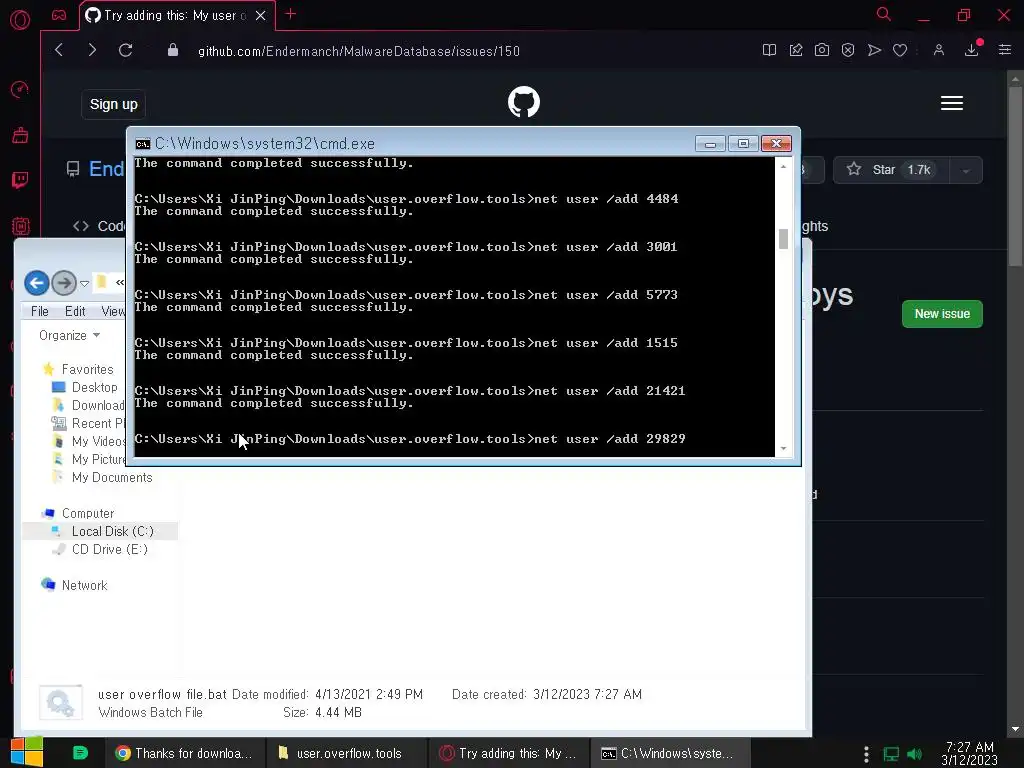The image size is (1024, 768).
Task: Click the cmd scrollbar up arrow
Action: coord(783,167)
